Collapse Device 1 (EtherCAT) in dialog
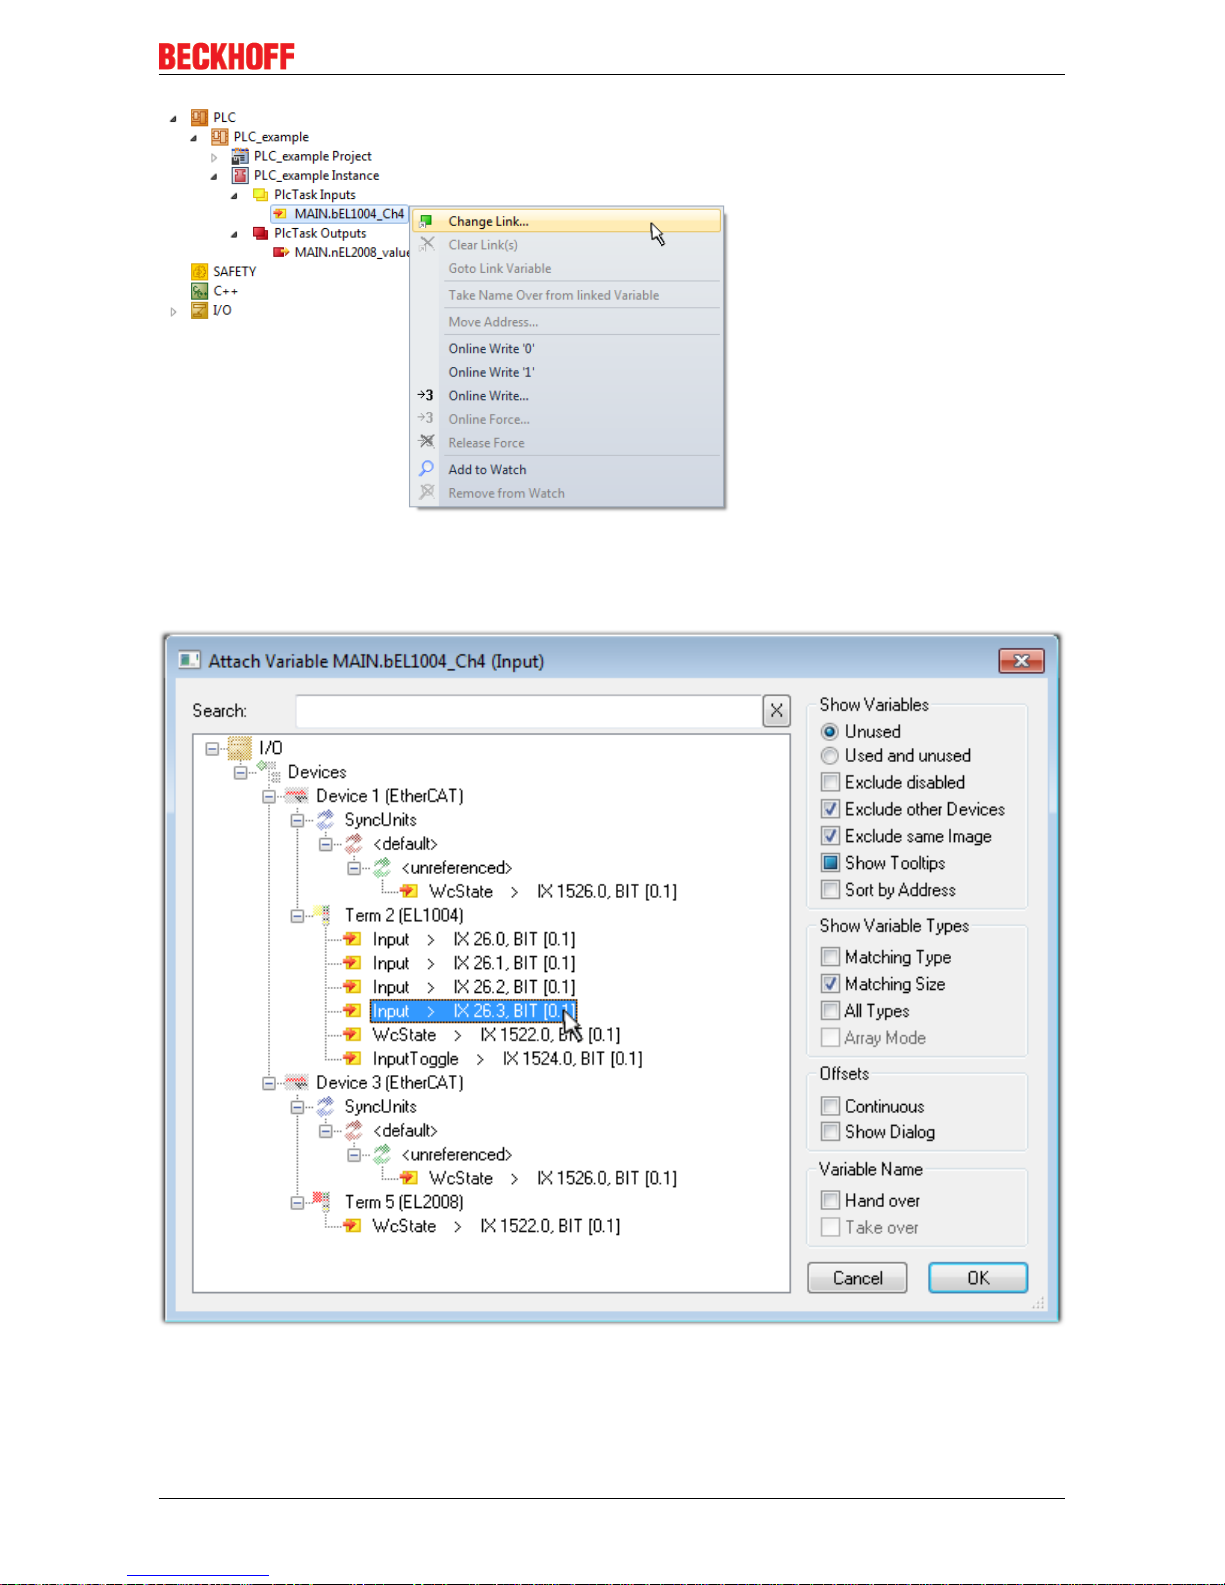Image resolution: width=1225 pixels, height=1585 pixels. [268, 797]
